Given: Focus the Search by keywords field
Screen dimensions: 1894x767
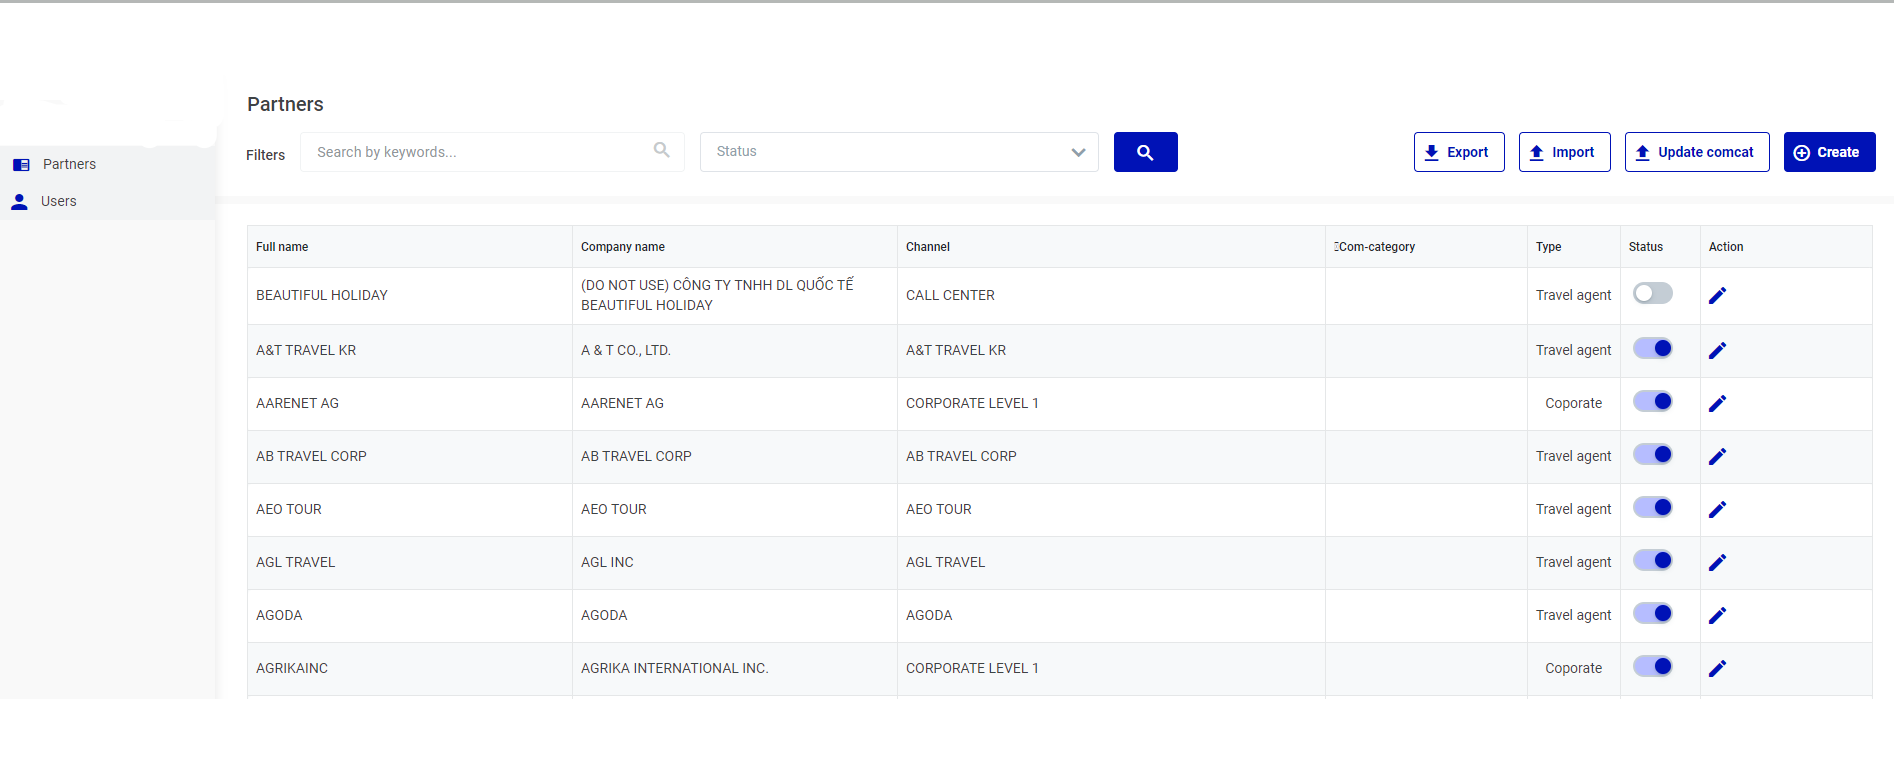Looking at the screenshot, I should point(480,152).
